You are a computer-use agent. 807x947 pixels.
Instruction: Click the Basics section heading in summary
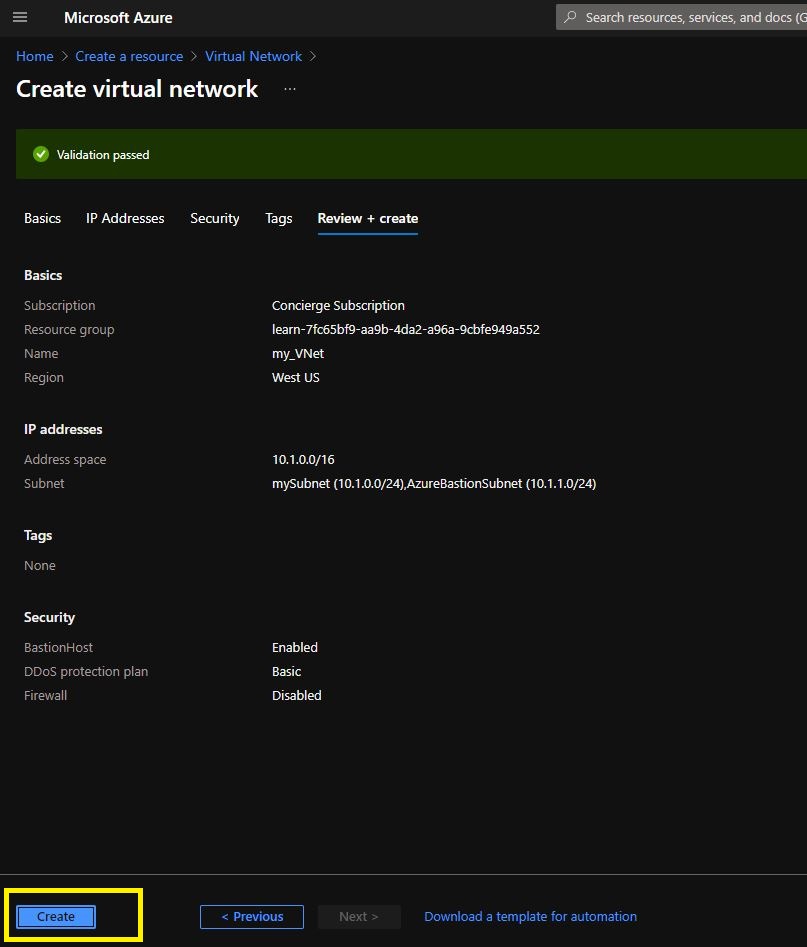(43, 275)
